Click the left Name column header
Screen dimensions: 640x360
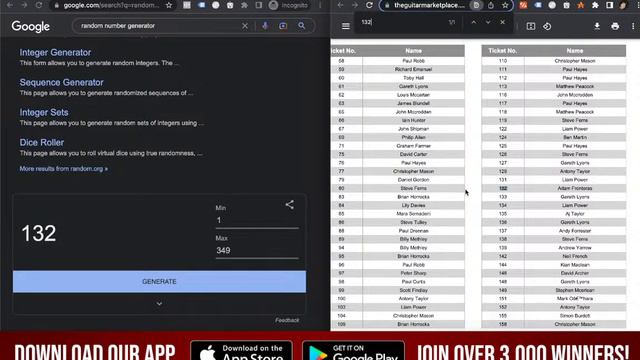tap(413, 51)
